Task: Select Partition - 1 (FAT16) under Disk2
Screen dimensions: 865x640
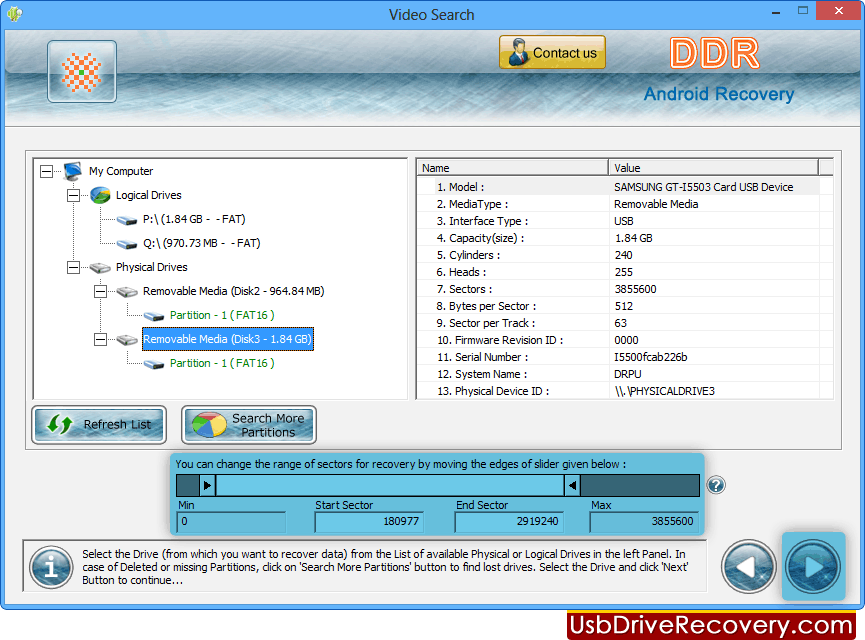Action: coord(222,315)
